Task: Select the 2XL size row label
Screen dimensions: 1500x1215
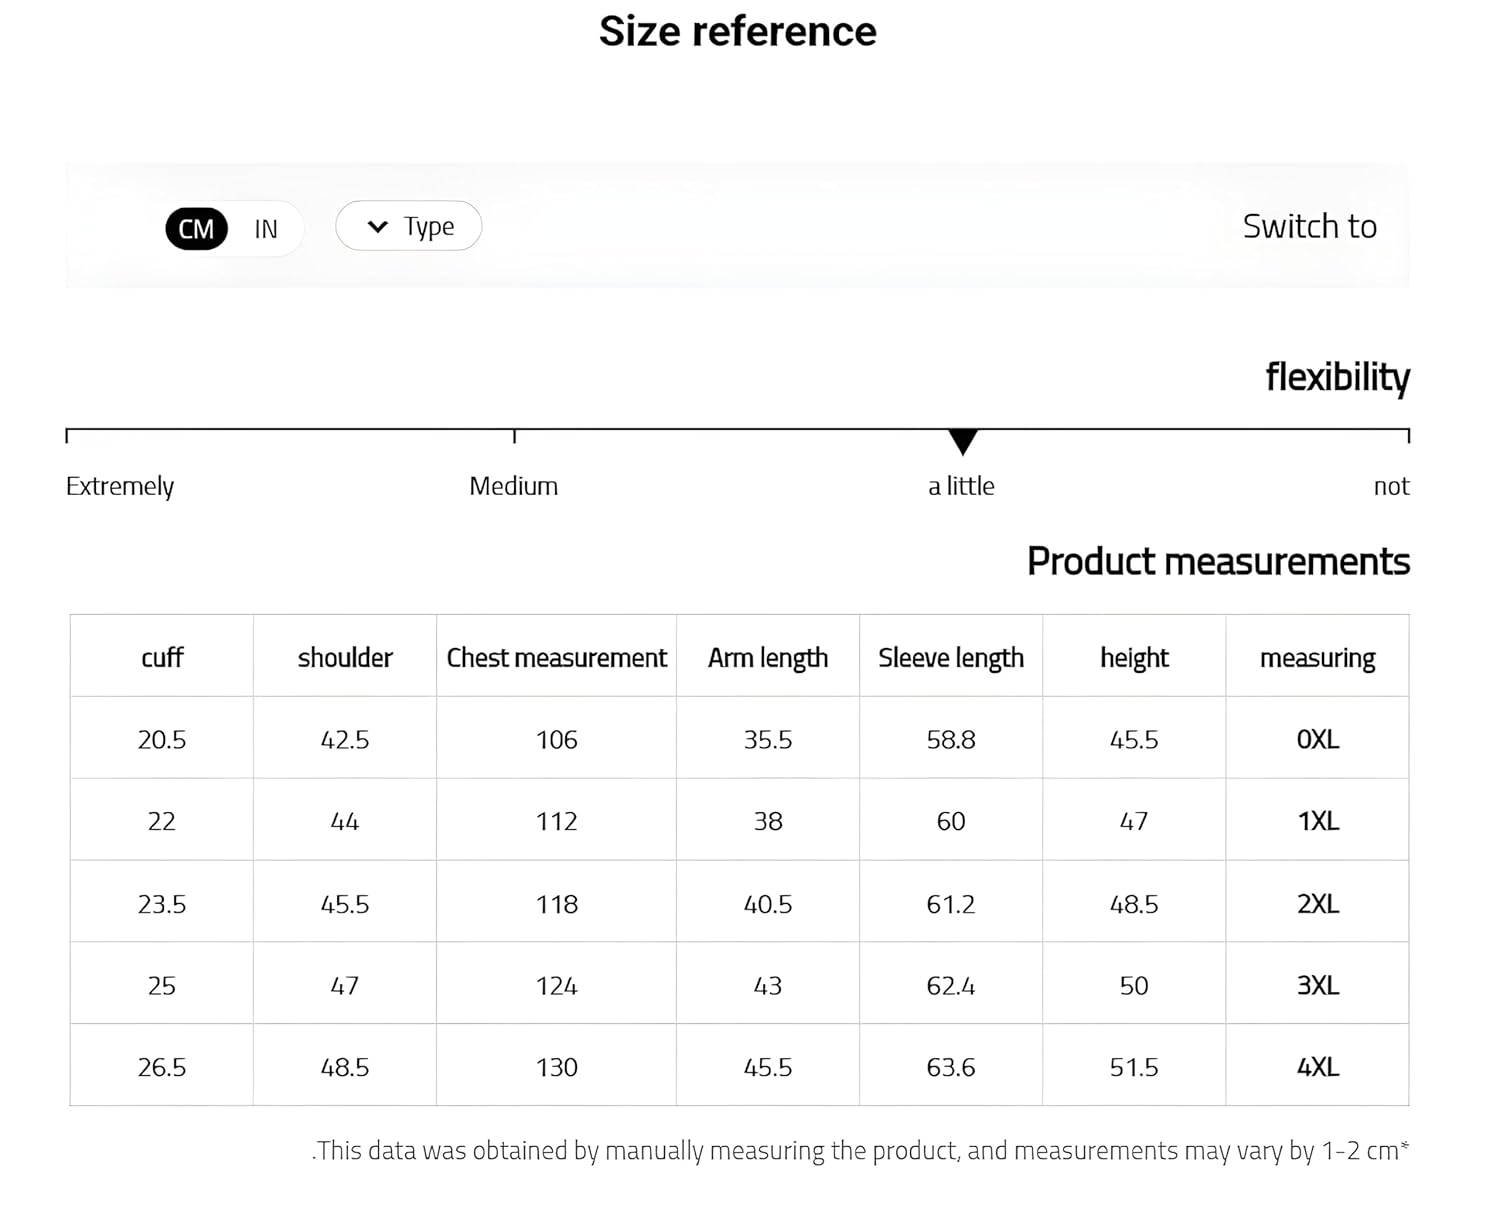Action: [x=1317, y=903]
